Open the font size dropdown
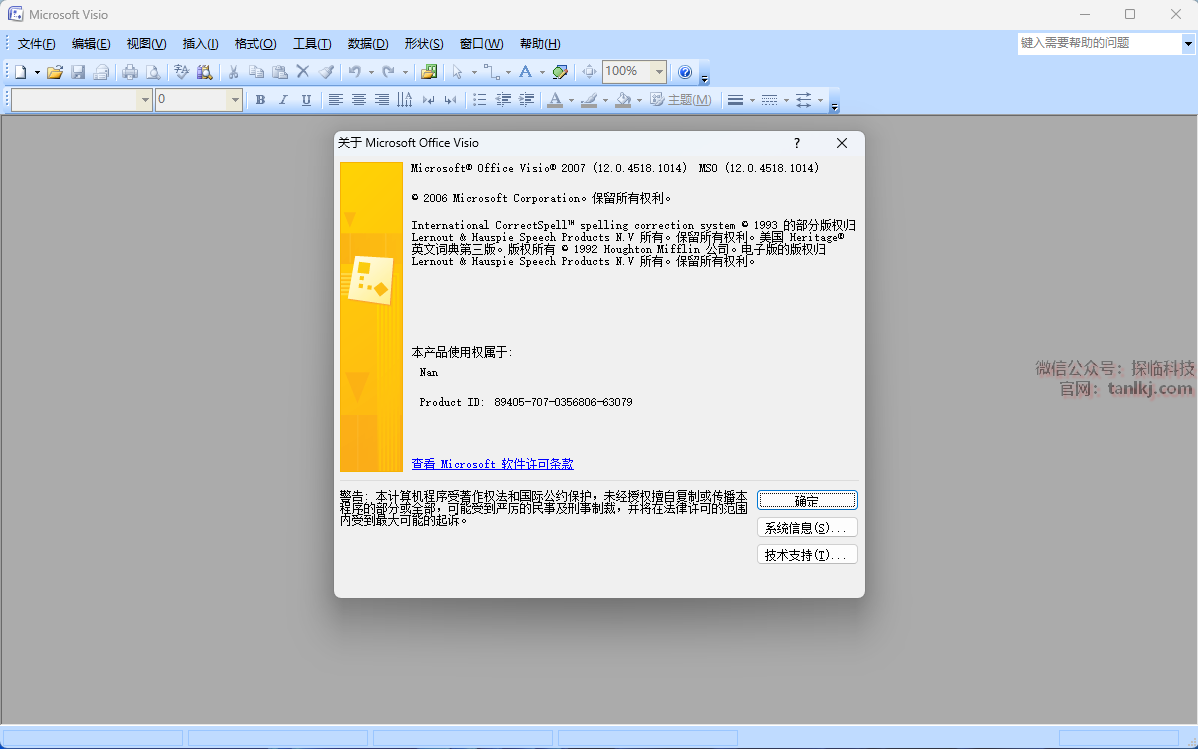1198x749 pixels. pyautogui.click(x=236, y=100)
